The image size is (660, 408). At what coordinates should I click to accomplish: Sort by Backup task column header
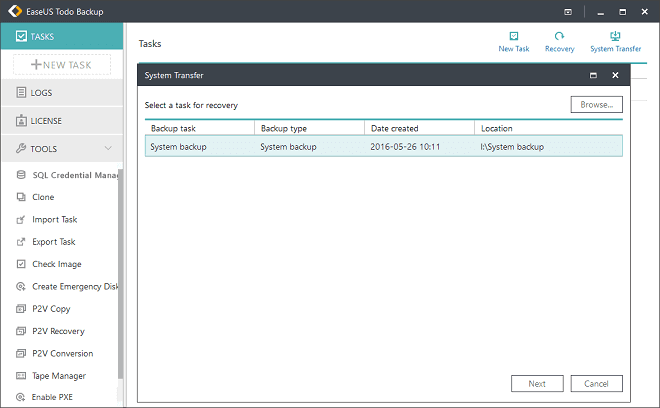click(200, 128)
